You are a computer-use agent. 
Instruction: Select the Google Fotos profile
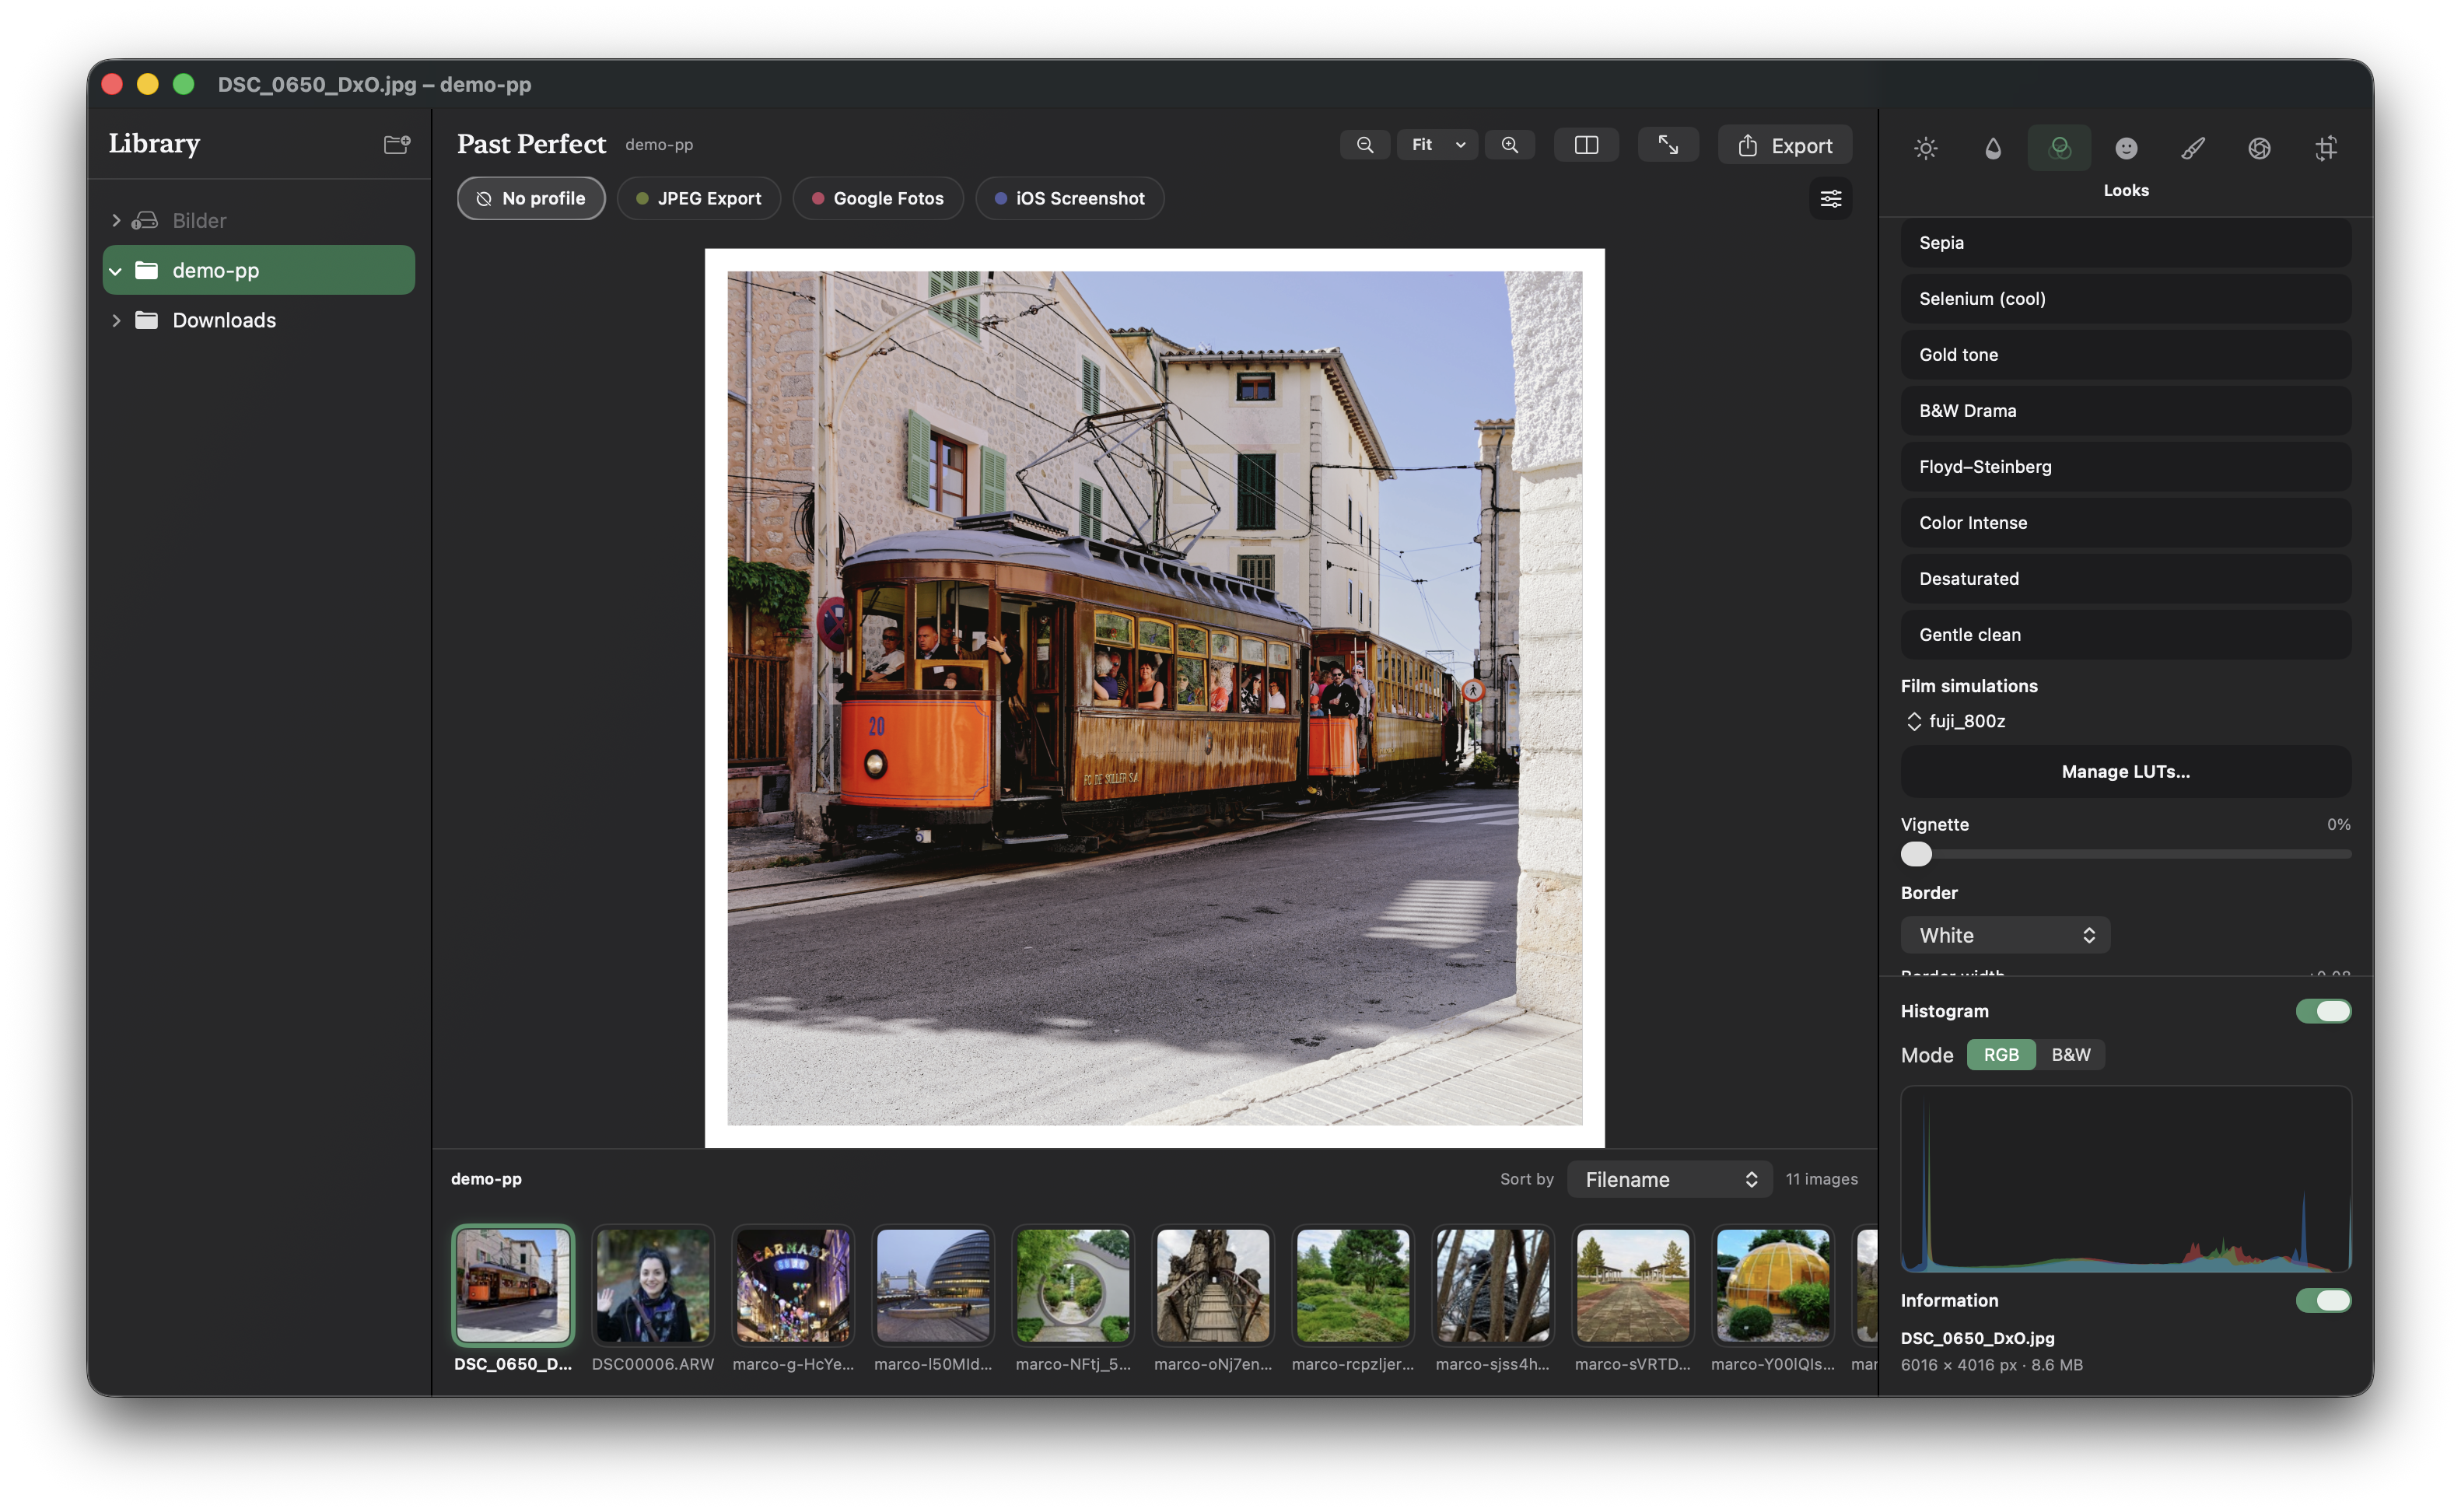click(877, 198)
